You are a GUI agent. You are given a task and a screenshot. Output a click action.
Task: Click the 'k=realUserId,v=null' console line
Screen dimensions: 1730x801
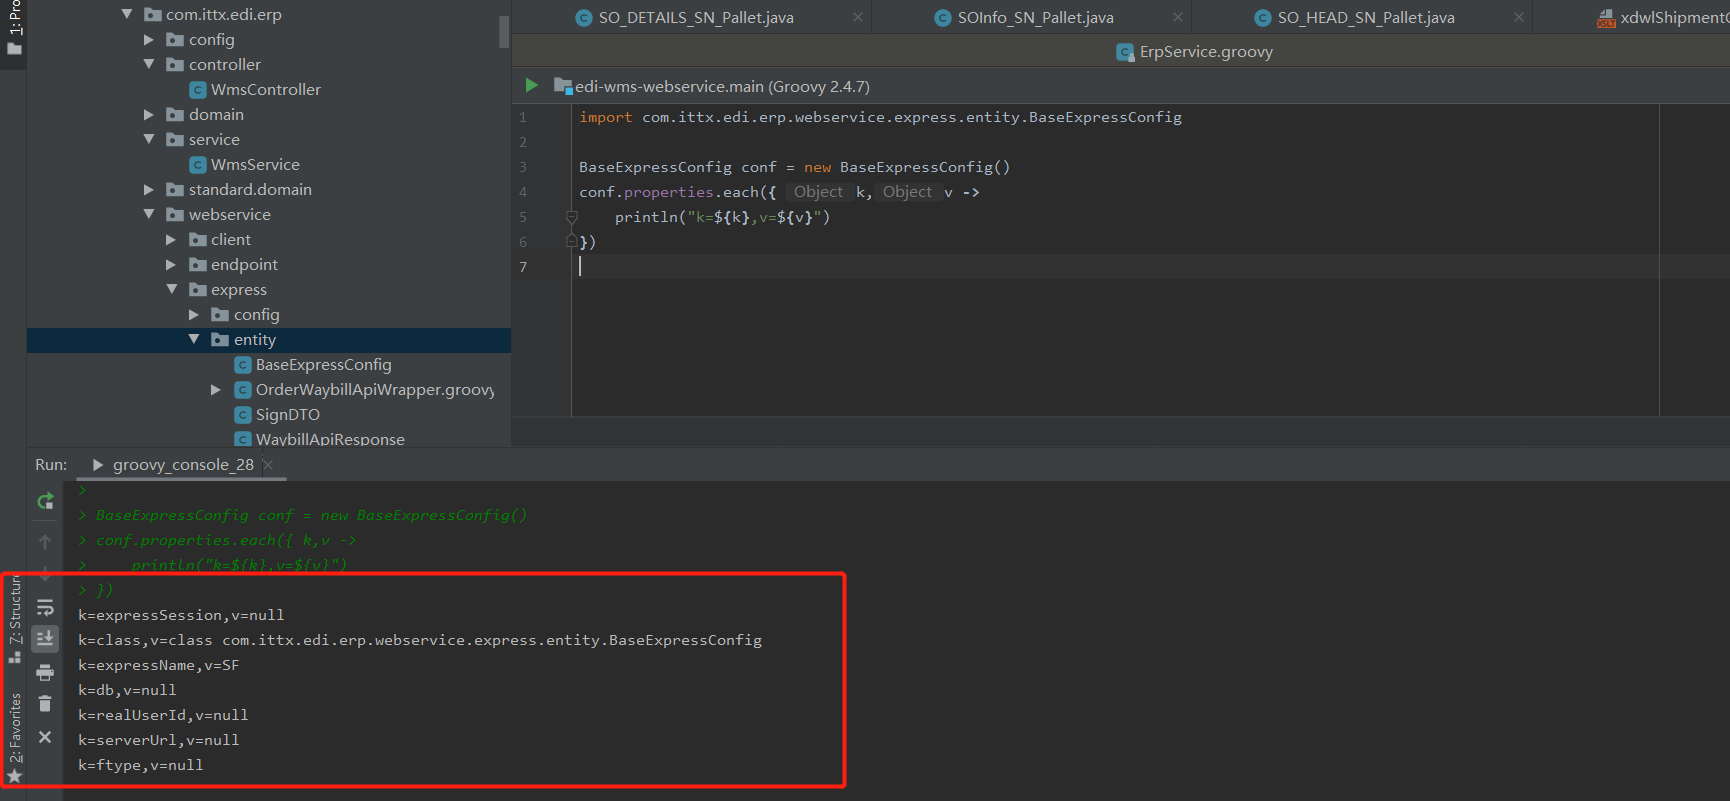(163, 715)
